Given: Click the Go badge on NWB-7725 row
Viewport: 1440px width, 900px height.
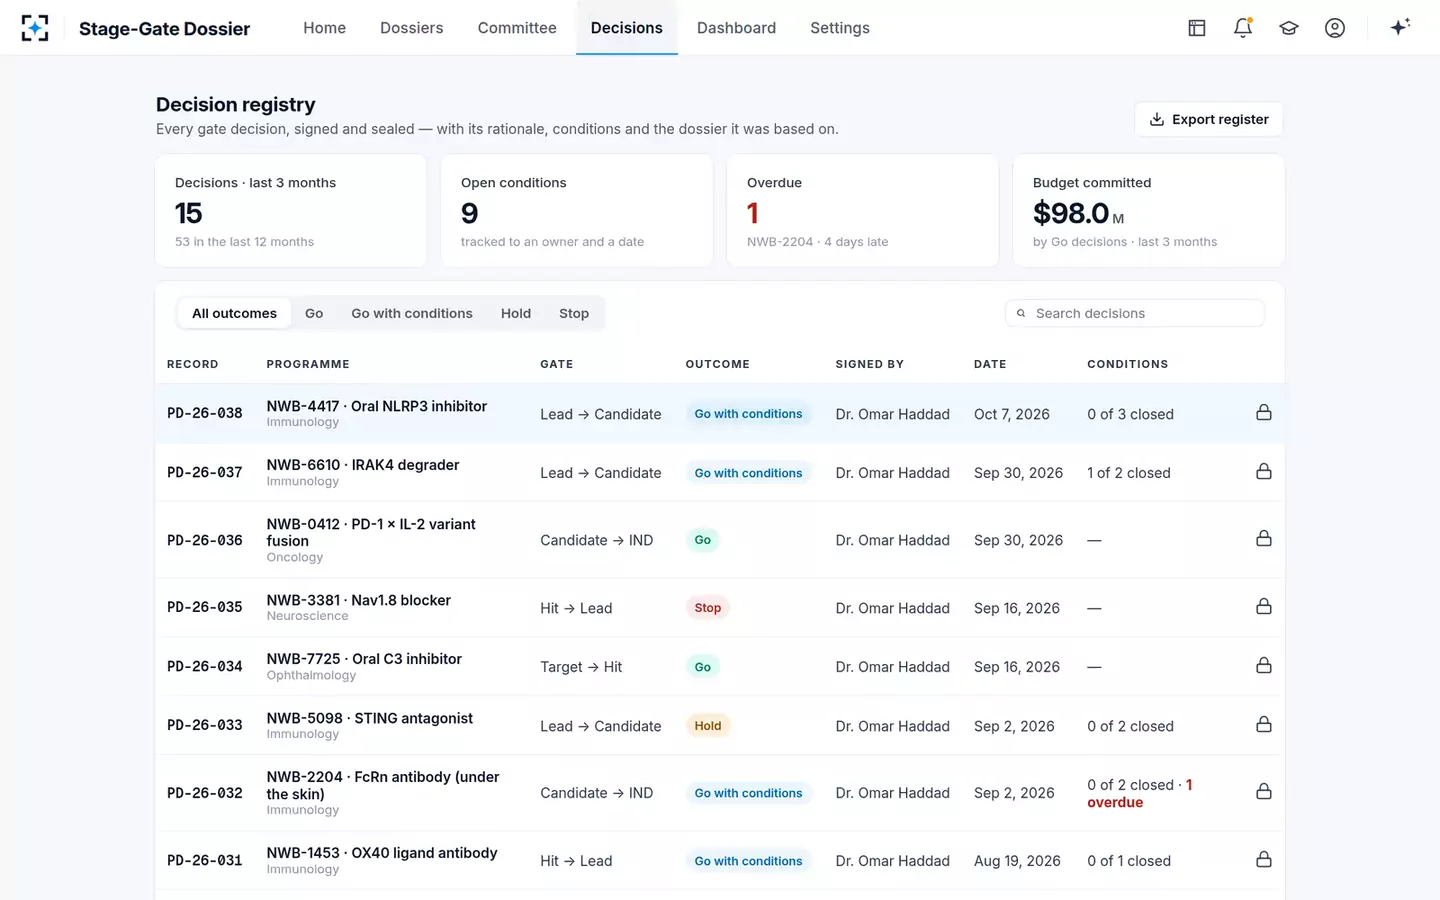Looking at the screenshot, I should pyautogui.click(x=703, y=667).
